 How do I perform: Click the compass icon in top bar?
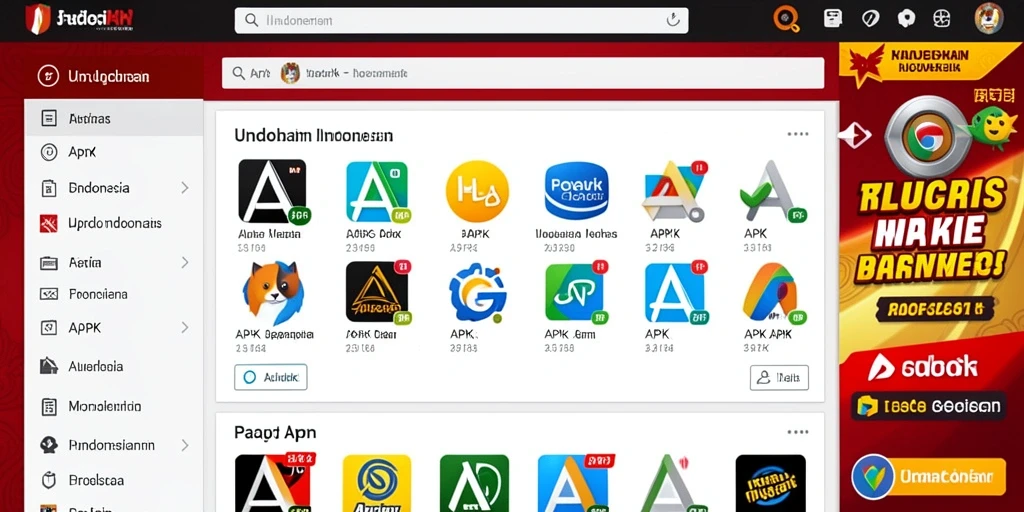(871, 18)
